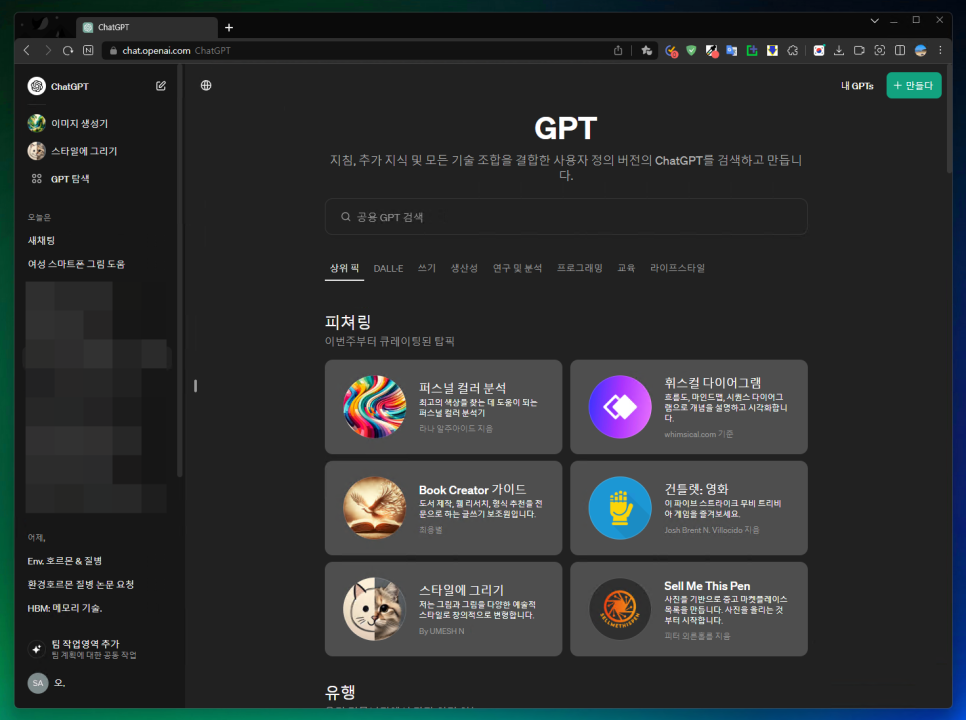The height and width of the screenshot is (720, 966).
Task: Bookmark the page with star icon
Action: coord(646,51)
